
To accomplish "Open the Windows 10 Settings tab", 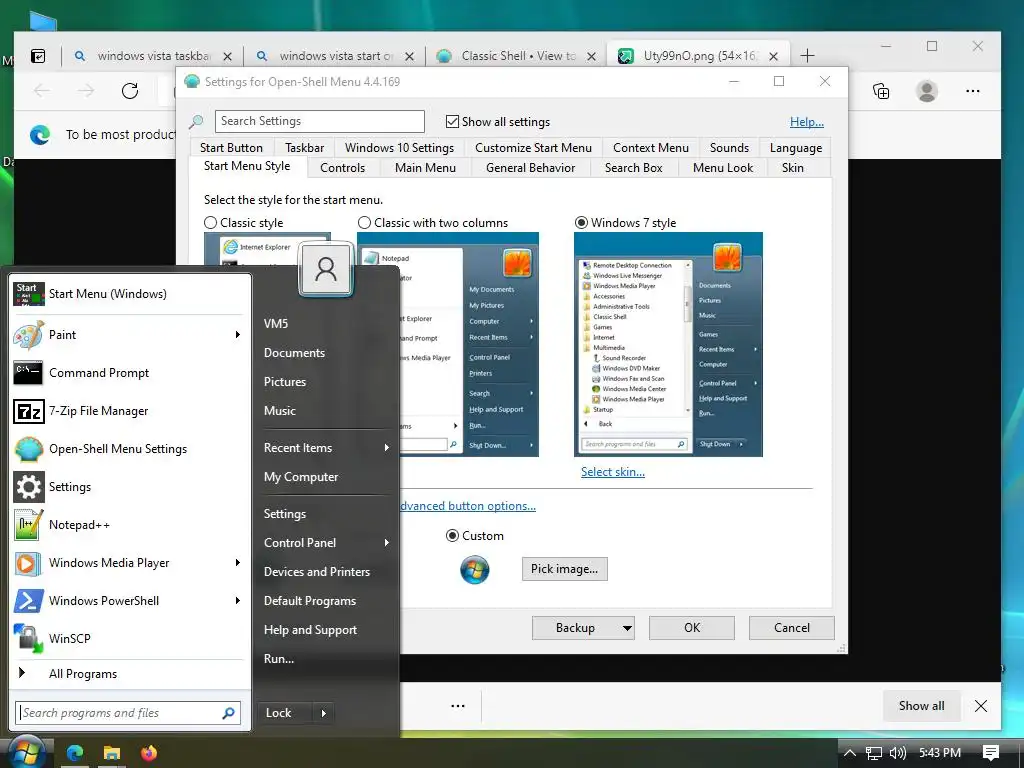I will coord(399,148).
